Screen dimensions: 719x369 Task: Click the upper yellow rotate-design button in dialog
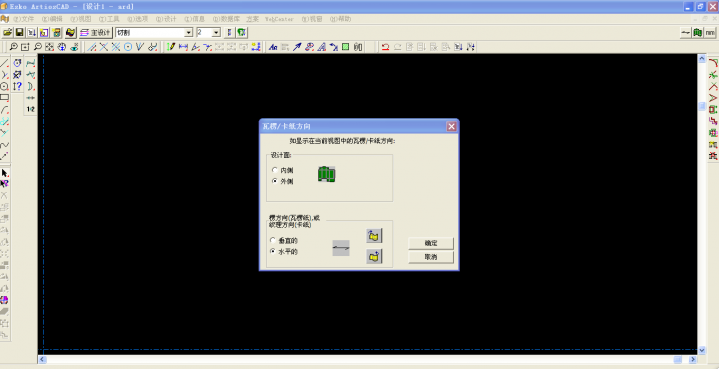coord(375,236)
